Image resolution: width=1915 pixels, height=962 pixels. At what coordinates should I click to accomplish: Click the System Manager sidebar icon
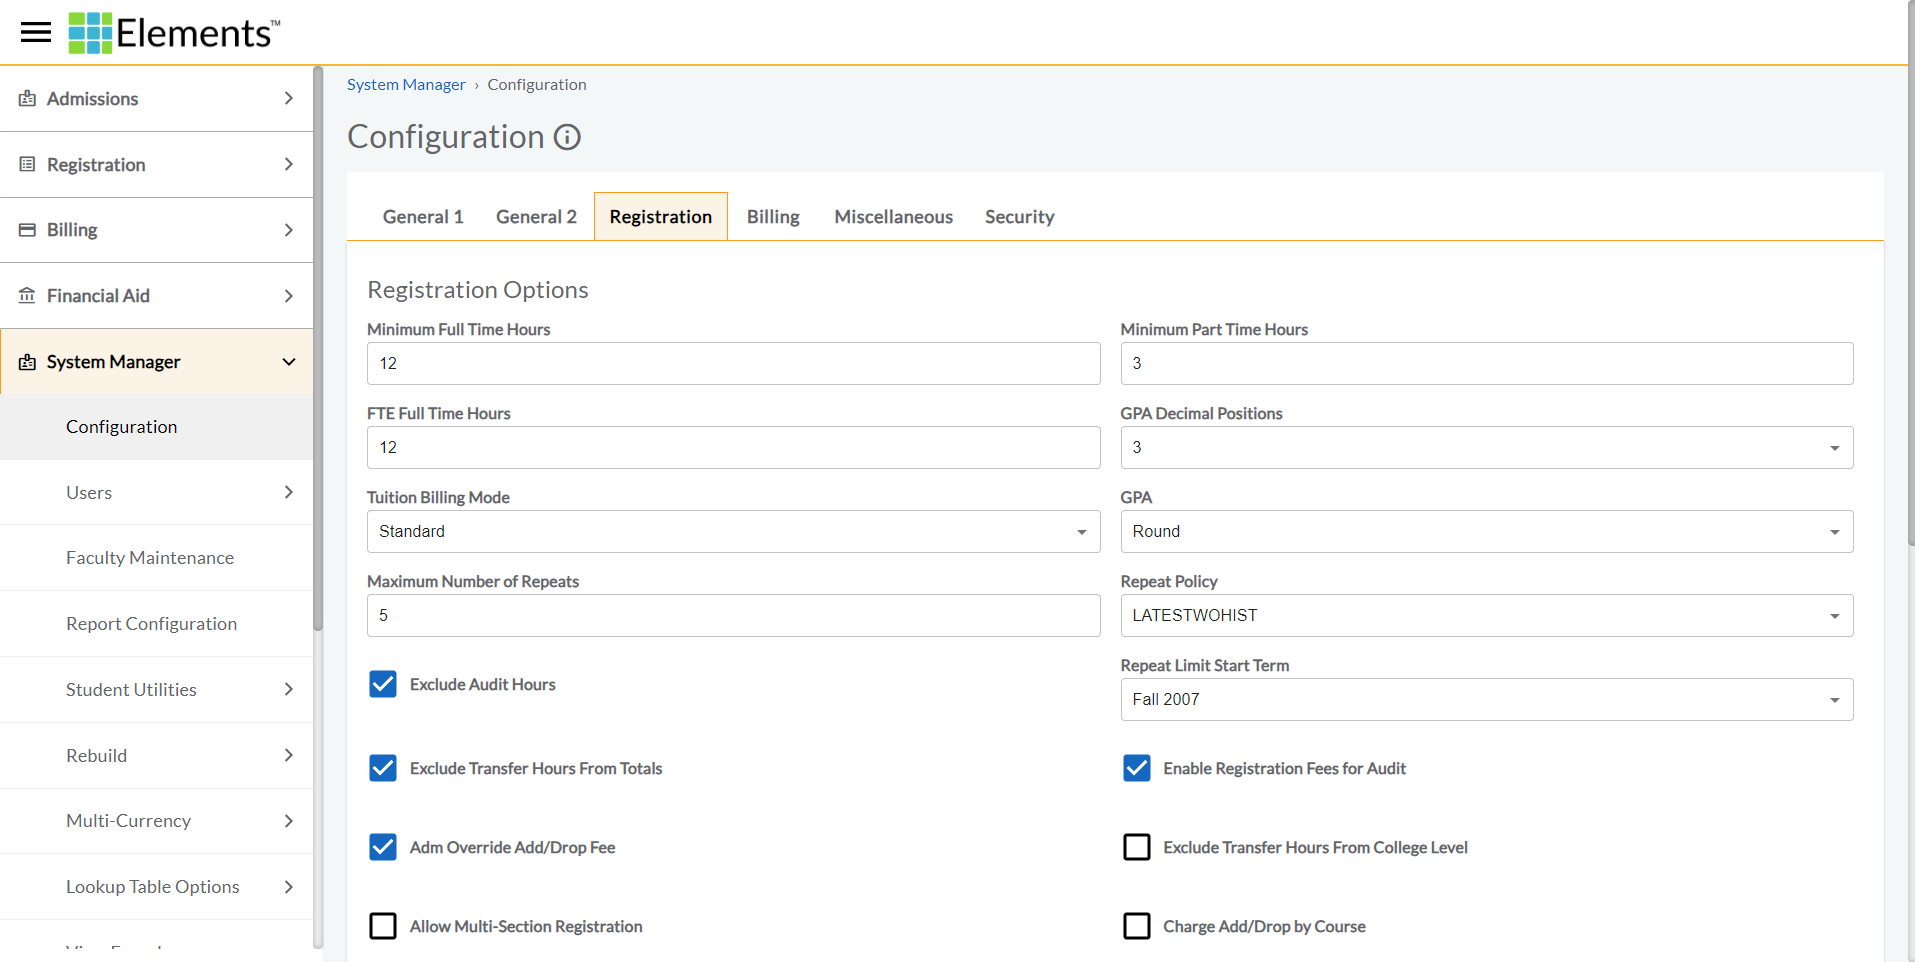(x=27, y=362)
